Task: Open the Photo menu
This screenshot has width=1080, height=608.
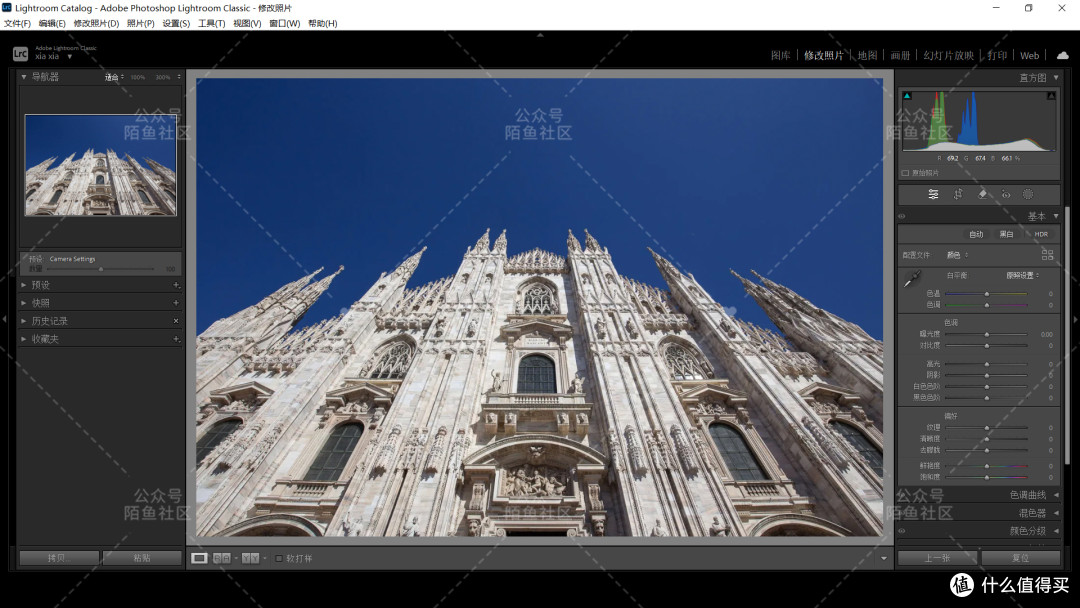Action: (x=141, y=23)
